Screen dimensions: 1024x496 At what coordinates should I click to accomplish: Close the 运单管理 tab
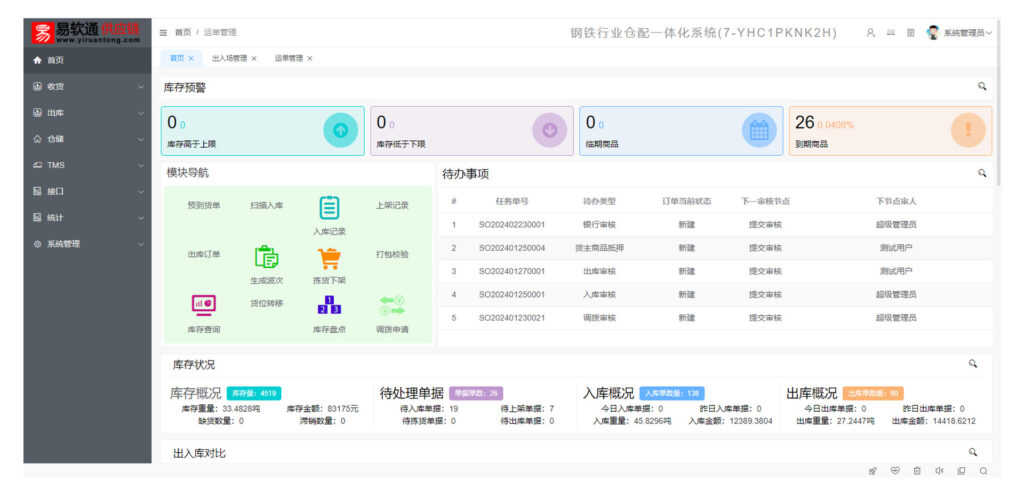point(310,58)
